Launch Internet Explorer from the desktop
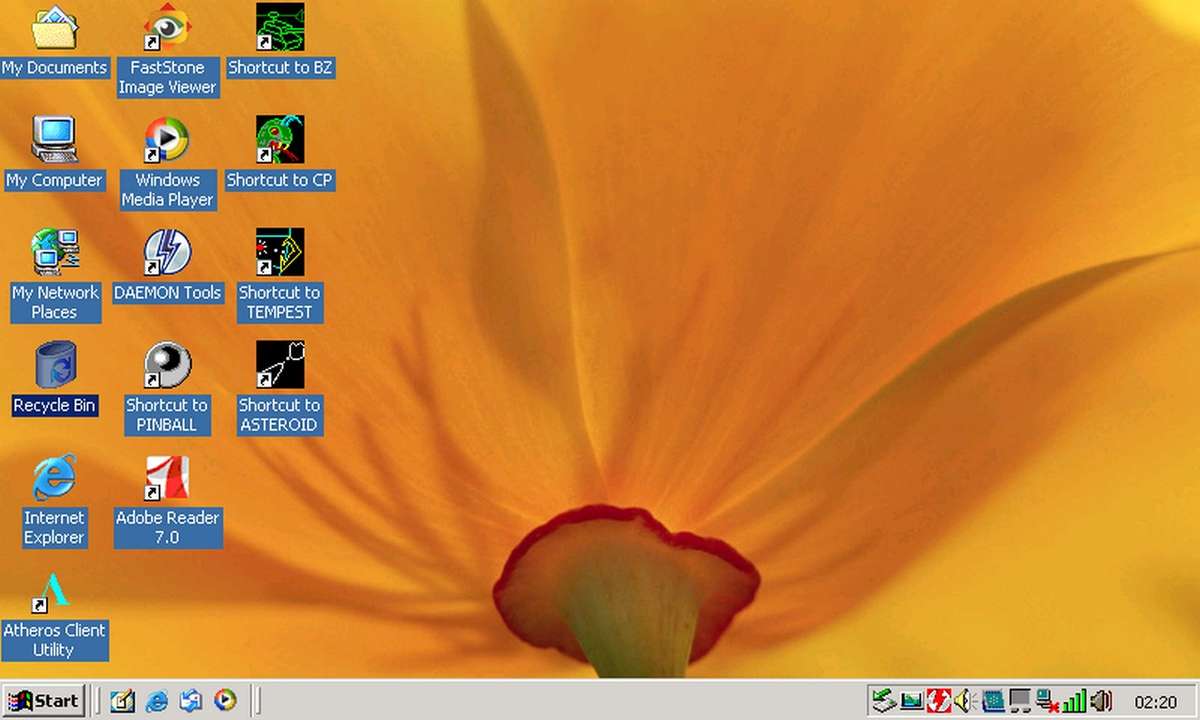1200x720 pixels. [55, 480]
